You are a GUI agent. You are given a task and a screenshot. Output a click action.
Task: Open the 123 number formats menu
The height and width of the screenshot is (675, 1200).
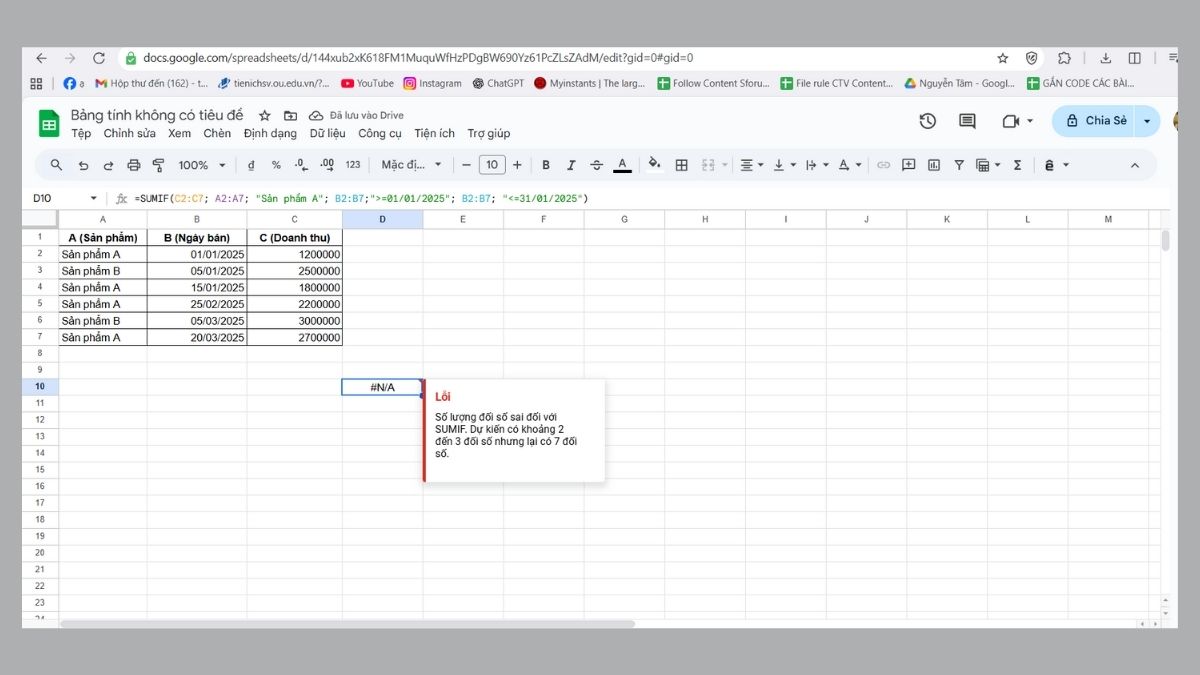click(x=353, y=165)
